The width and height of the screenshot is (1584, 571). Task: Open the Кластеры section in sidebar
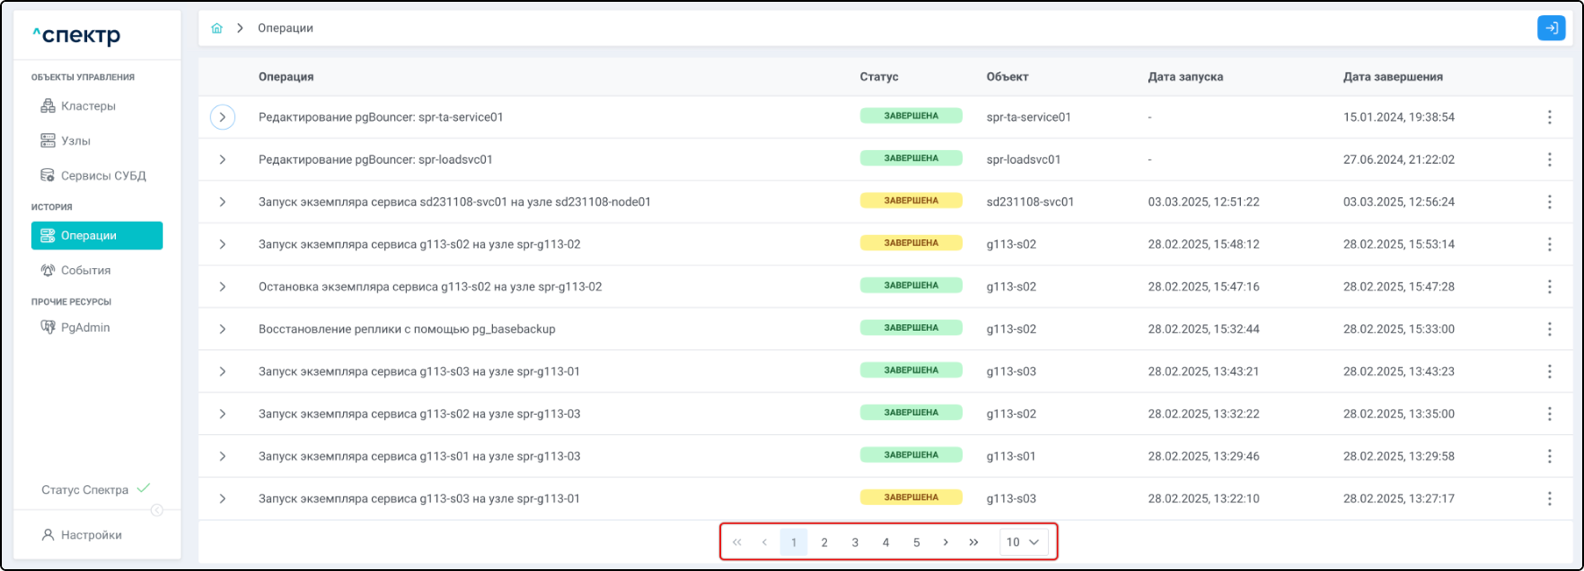tap(88, 106)
